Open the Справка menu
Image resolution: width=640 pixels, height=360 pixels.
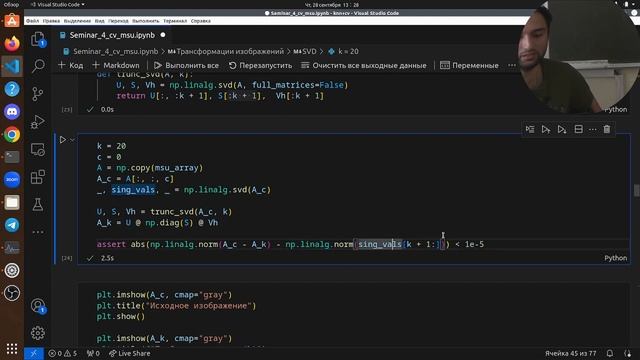click(x=200, y=21)
